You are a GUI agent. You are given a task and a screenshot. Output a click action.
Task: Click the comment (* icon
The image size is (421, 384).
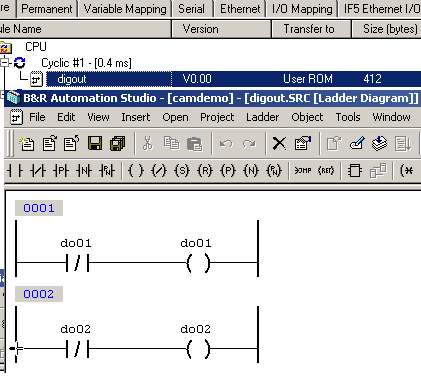coord(407,171)
